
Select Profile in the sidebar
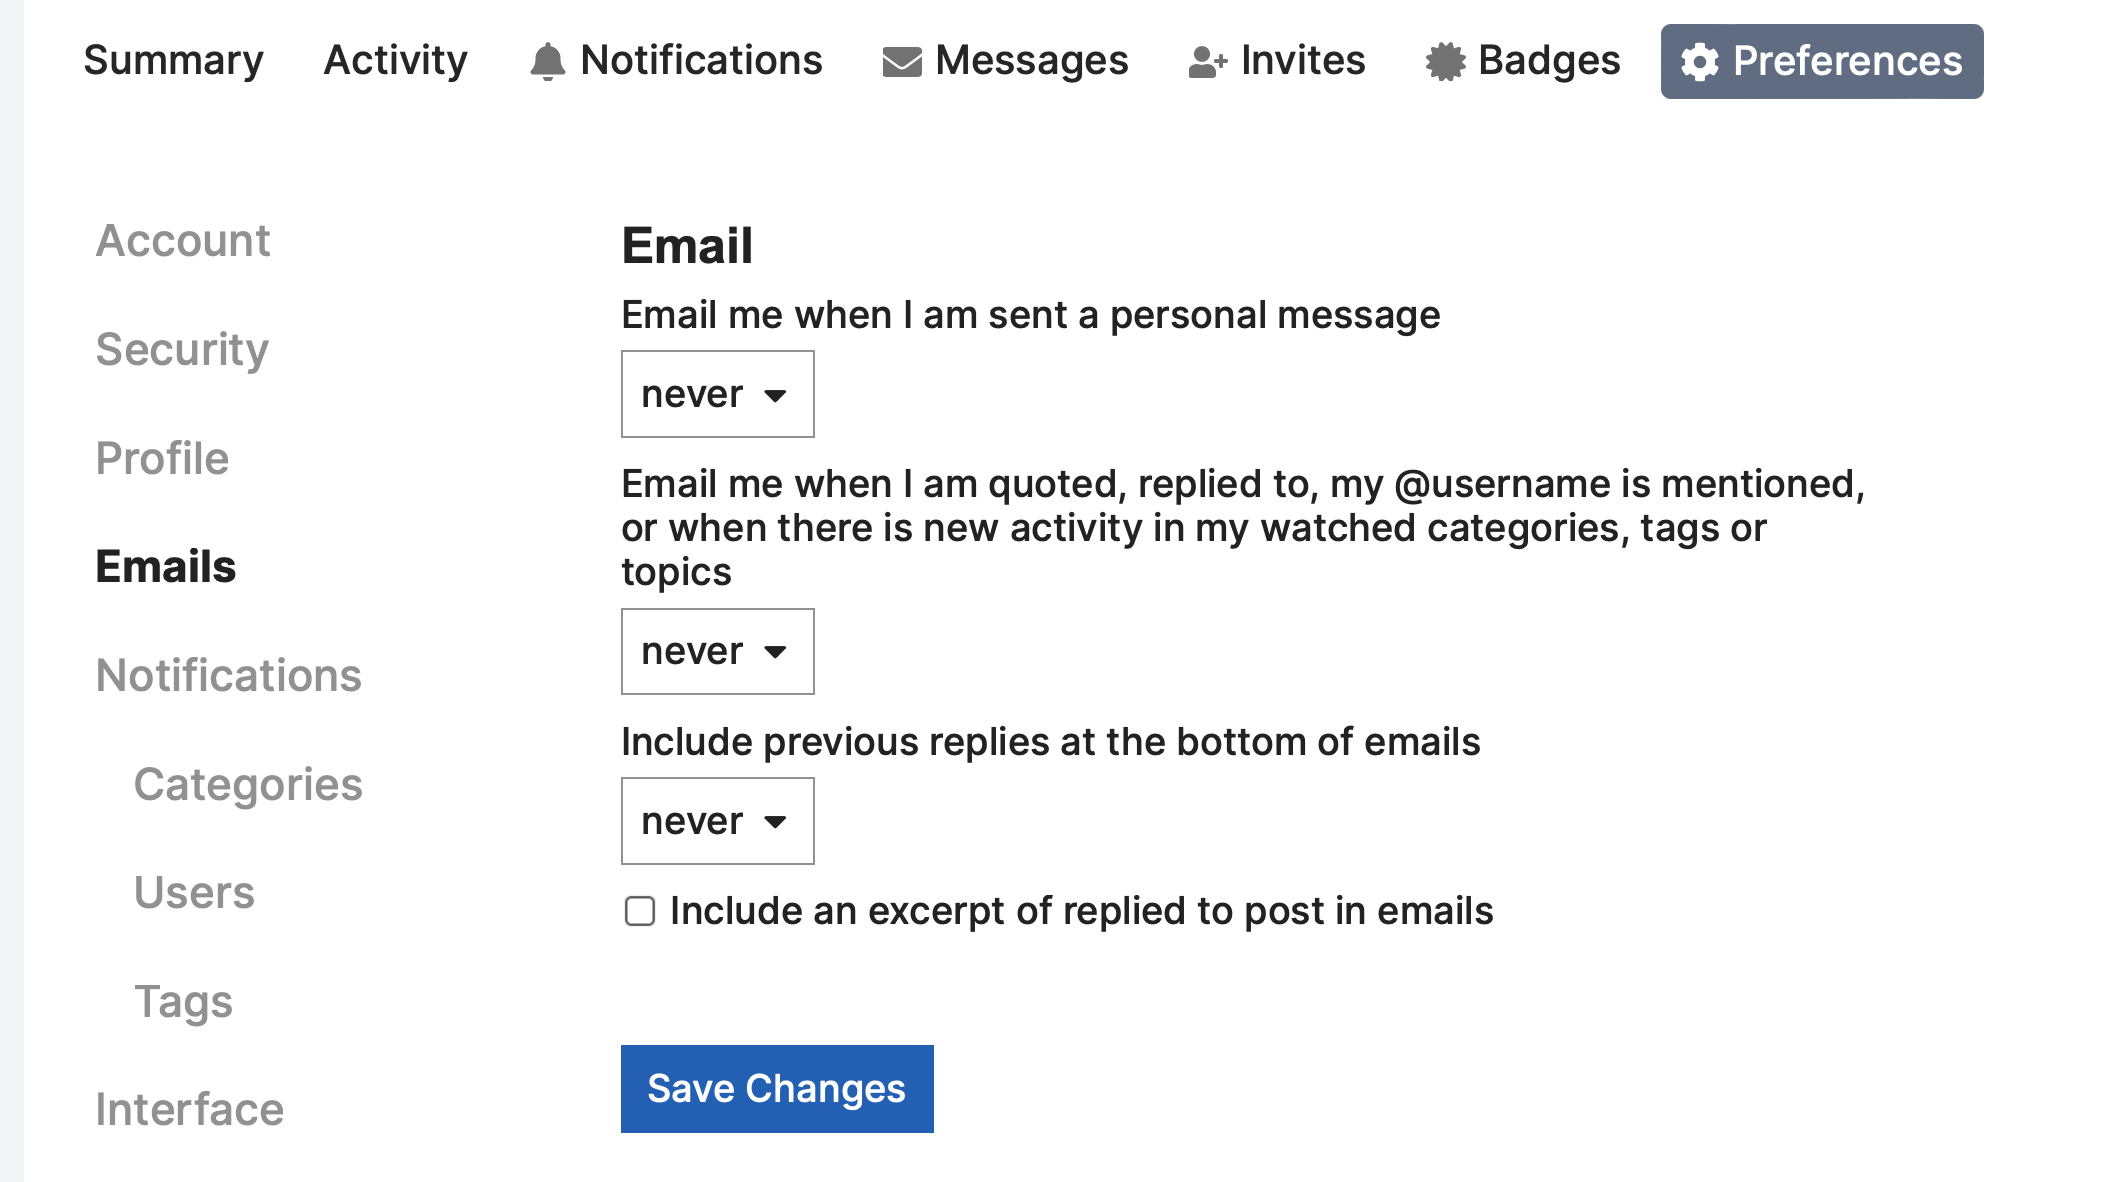pyautogui.click(x=162, y=459)
